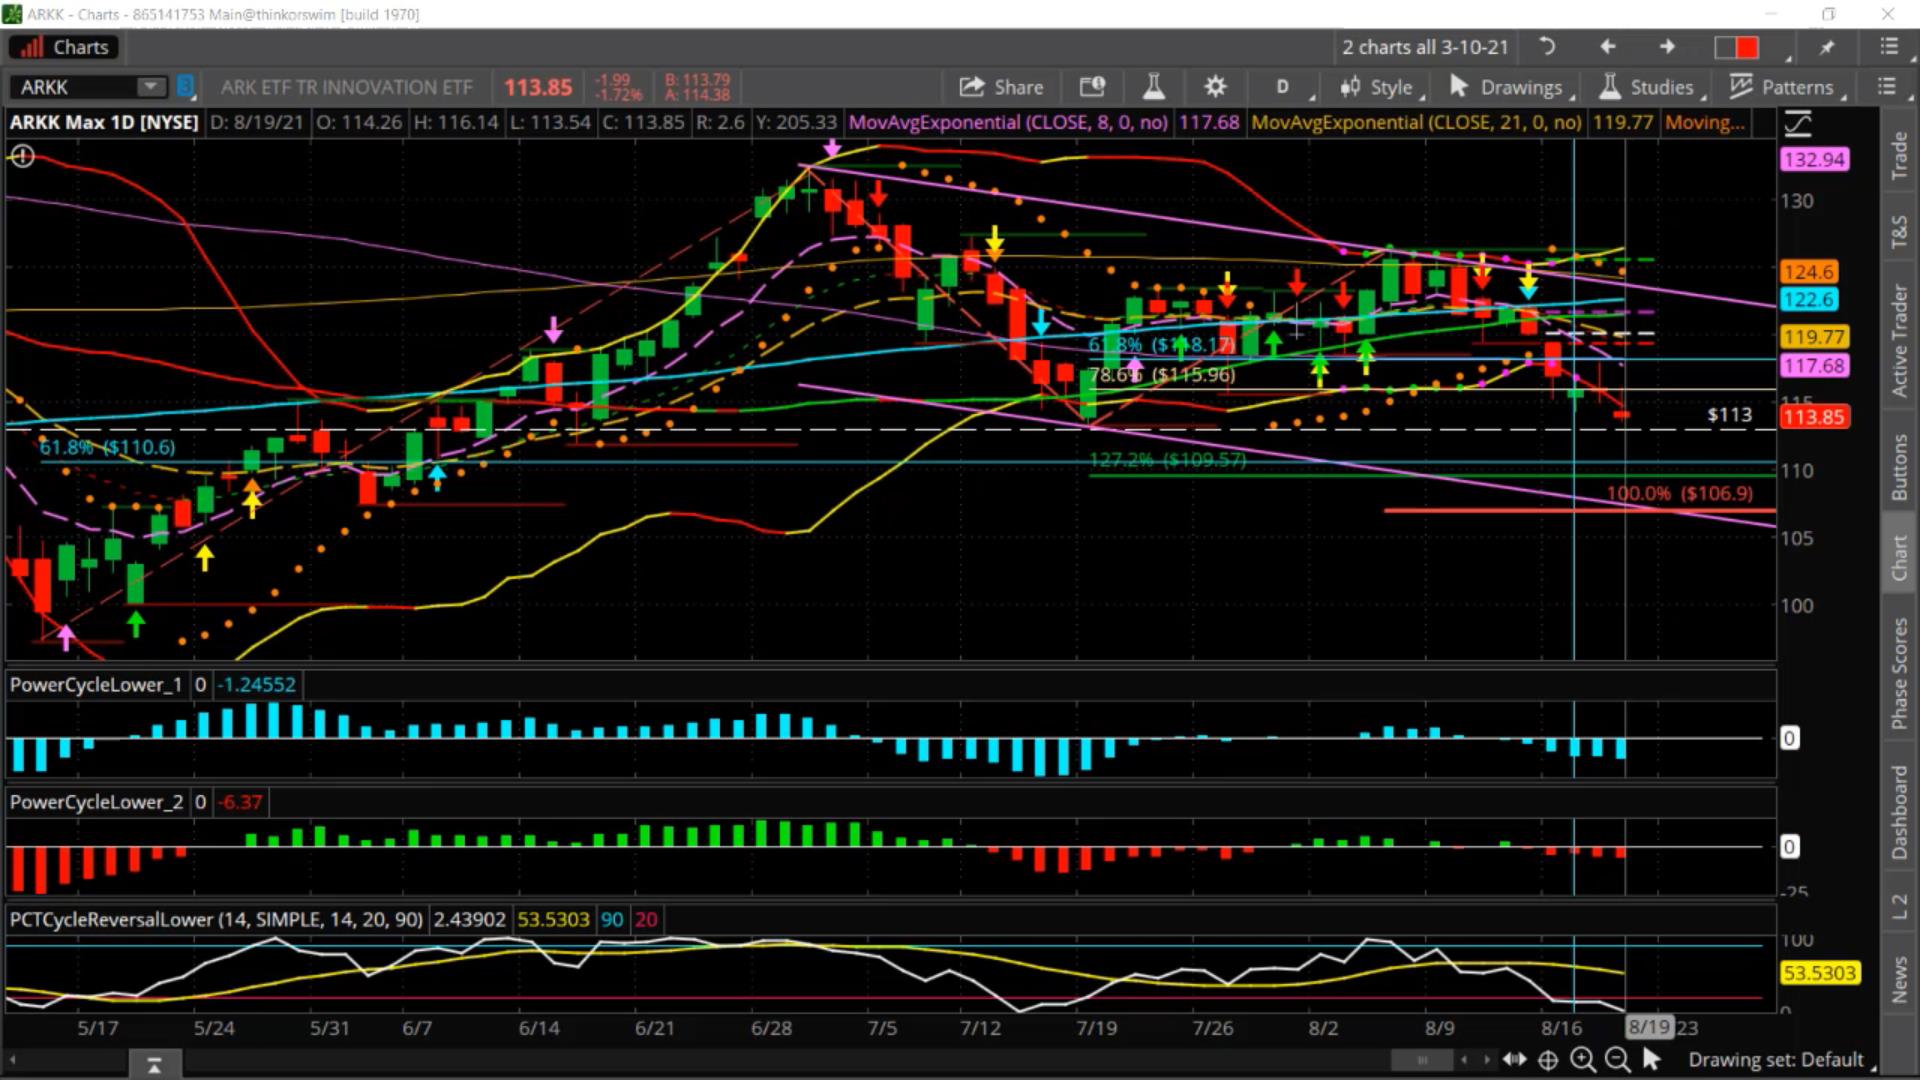Click the reload grid undo arrow
The width and height of the screenshot is (1920, 1080).
pyautogui.click(x=1547, y=47)
